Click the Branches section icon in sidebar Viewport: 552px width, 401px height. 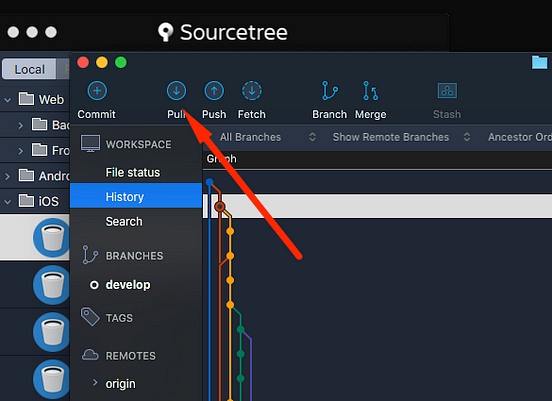tap(90, 255)
